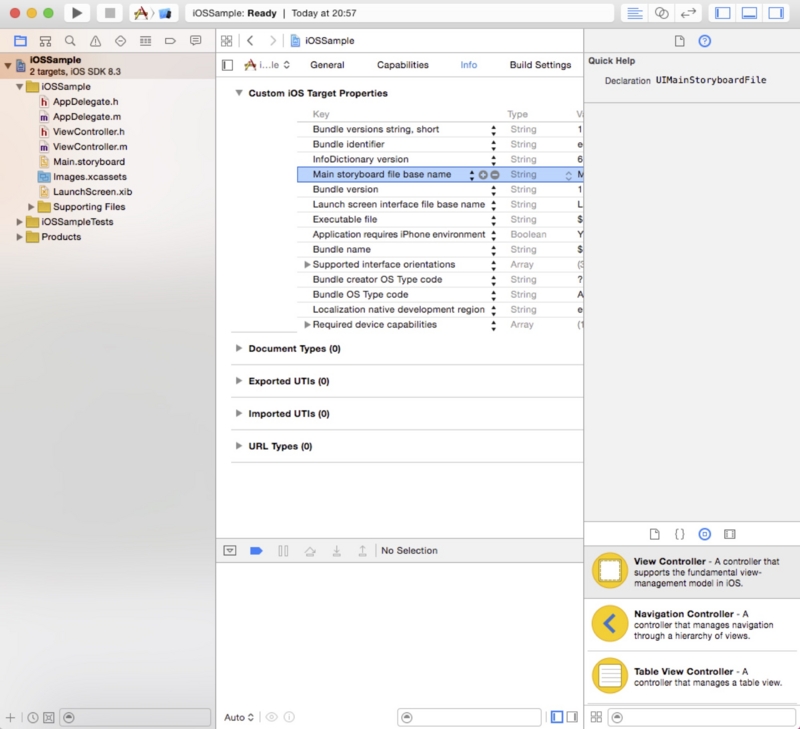800x729 pixels.
Task: Show the Variables view pane
Action: point(557,717)
